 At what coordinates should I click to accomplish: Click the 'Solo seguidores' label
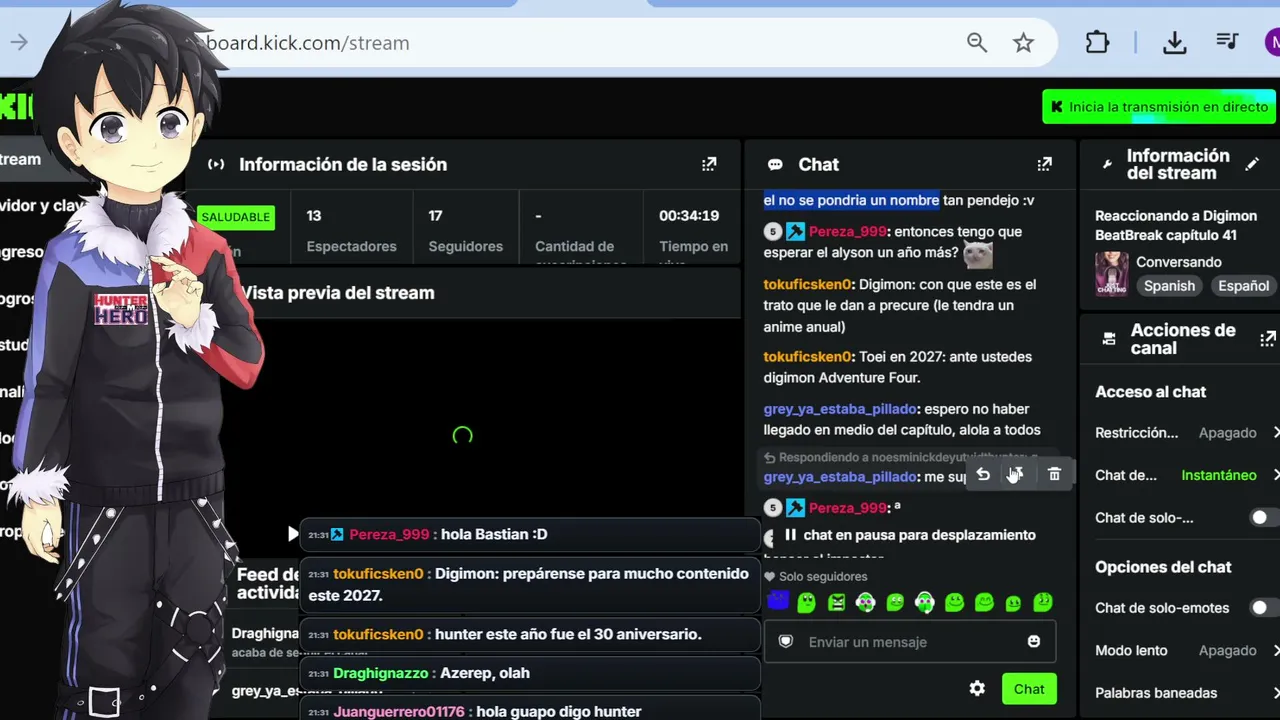point(823,576)
